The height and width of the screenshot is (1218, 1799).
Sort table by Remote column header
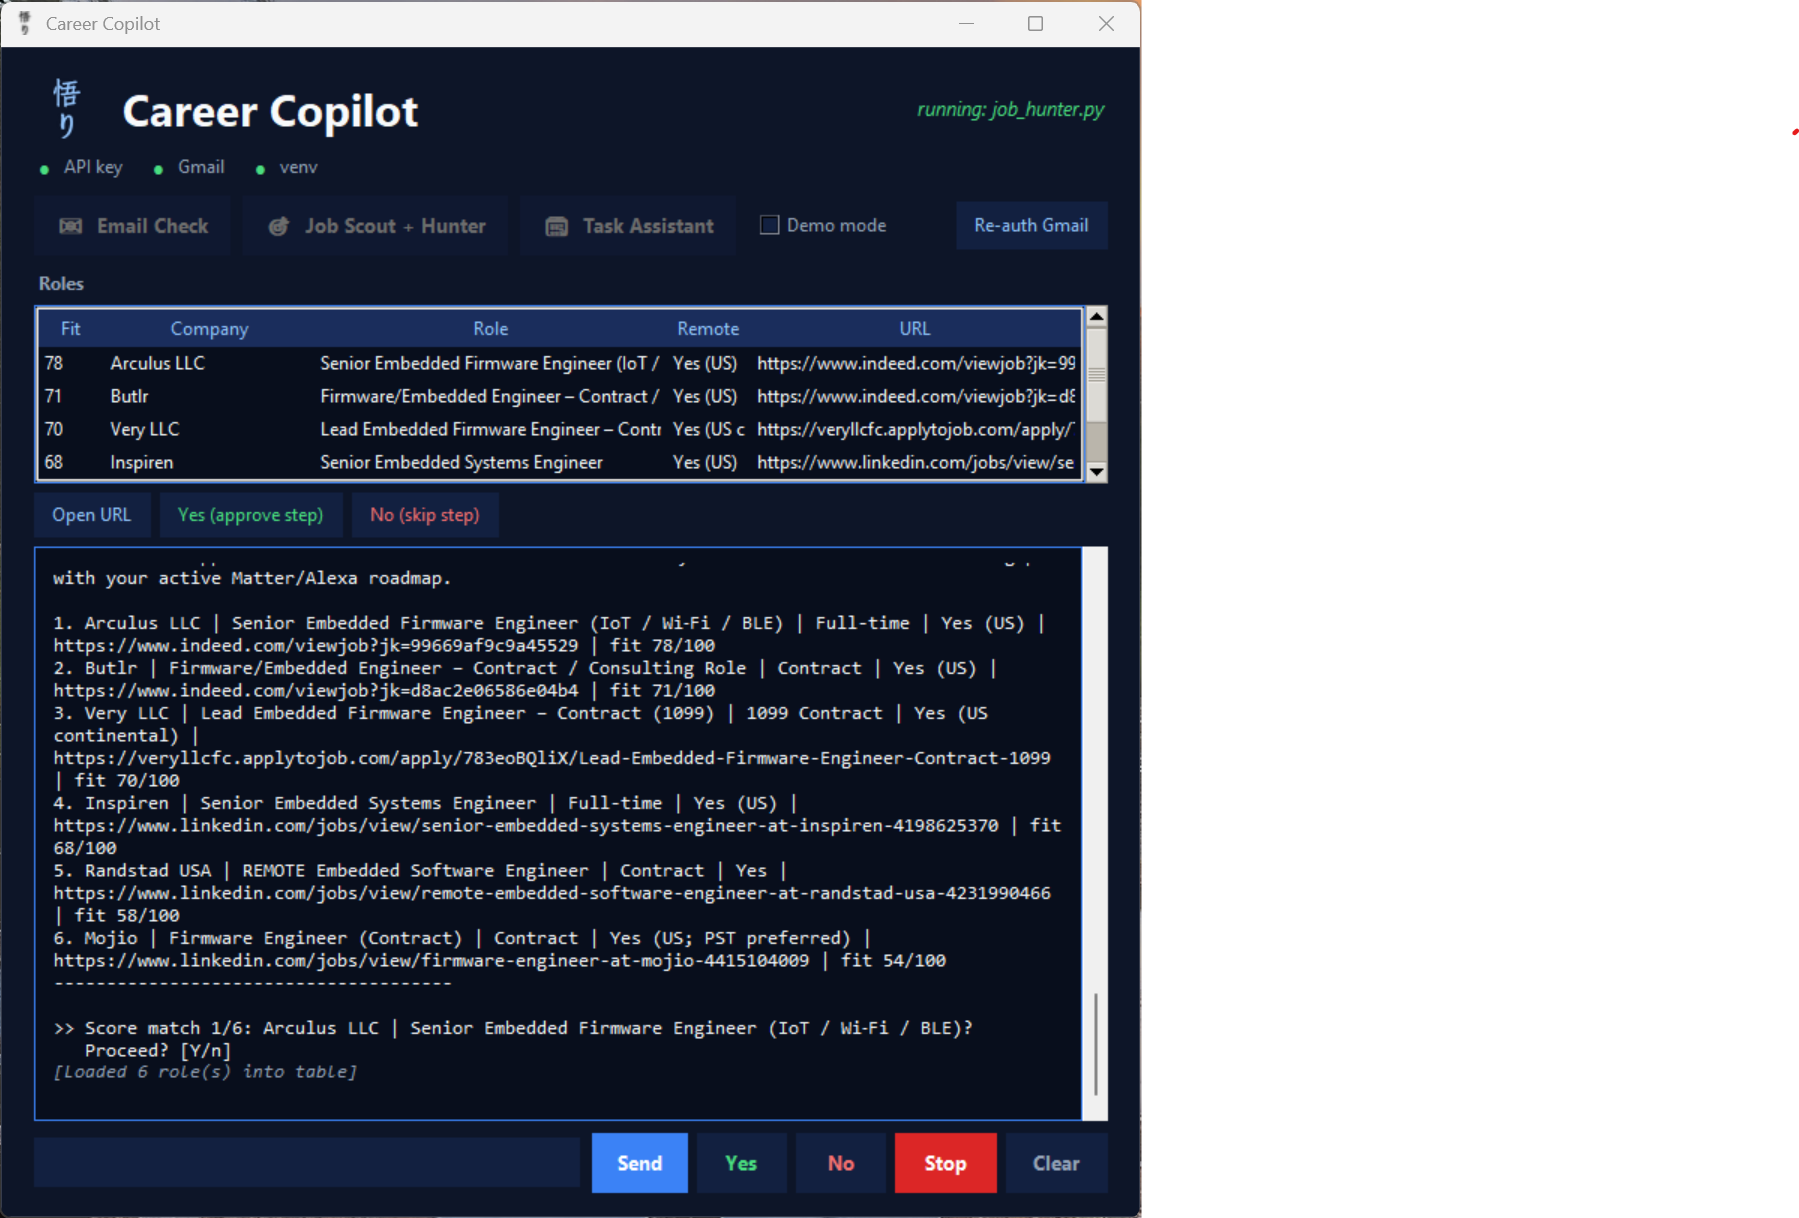click(708, 328)
